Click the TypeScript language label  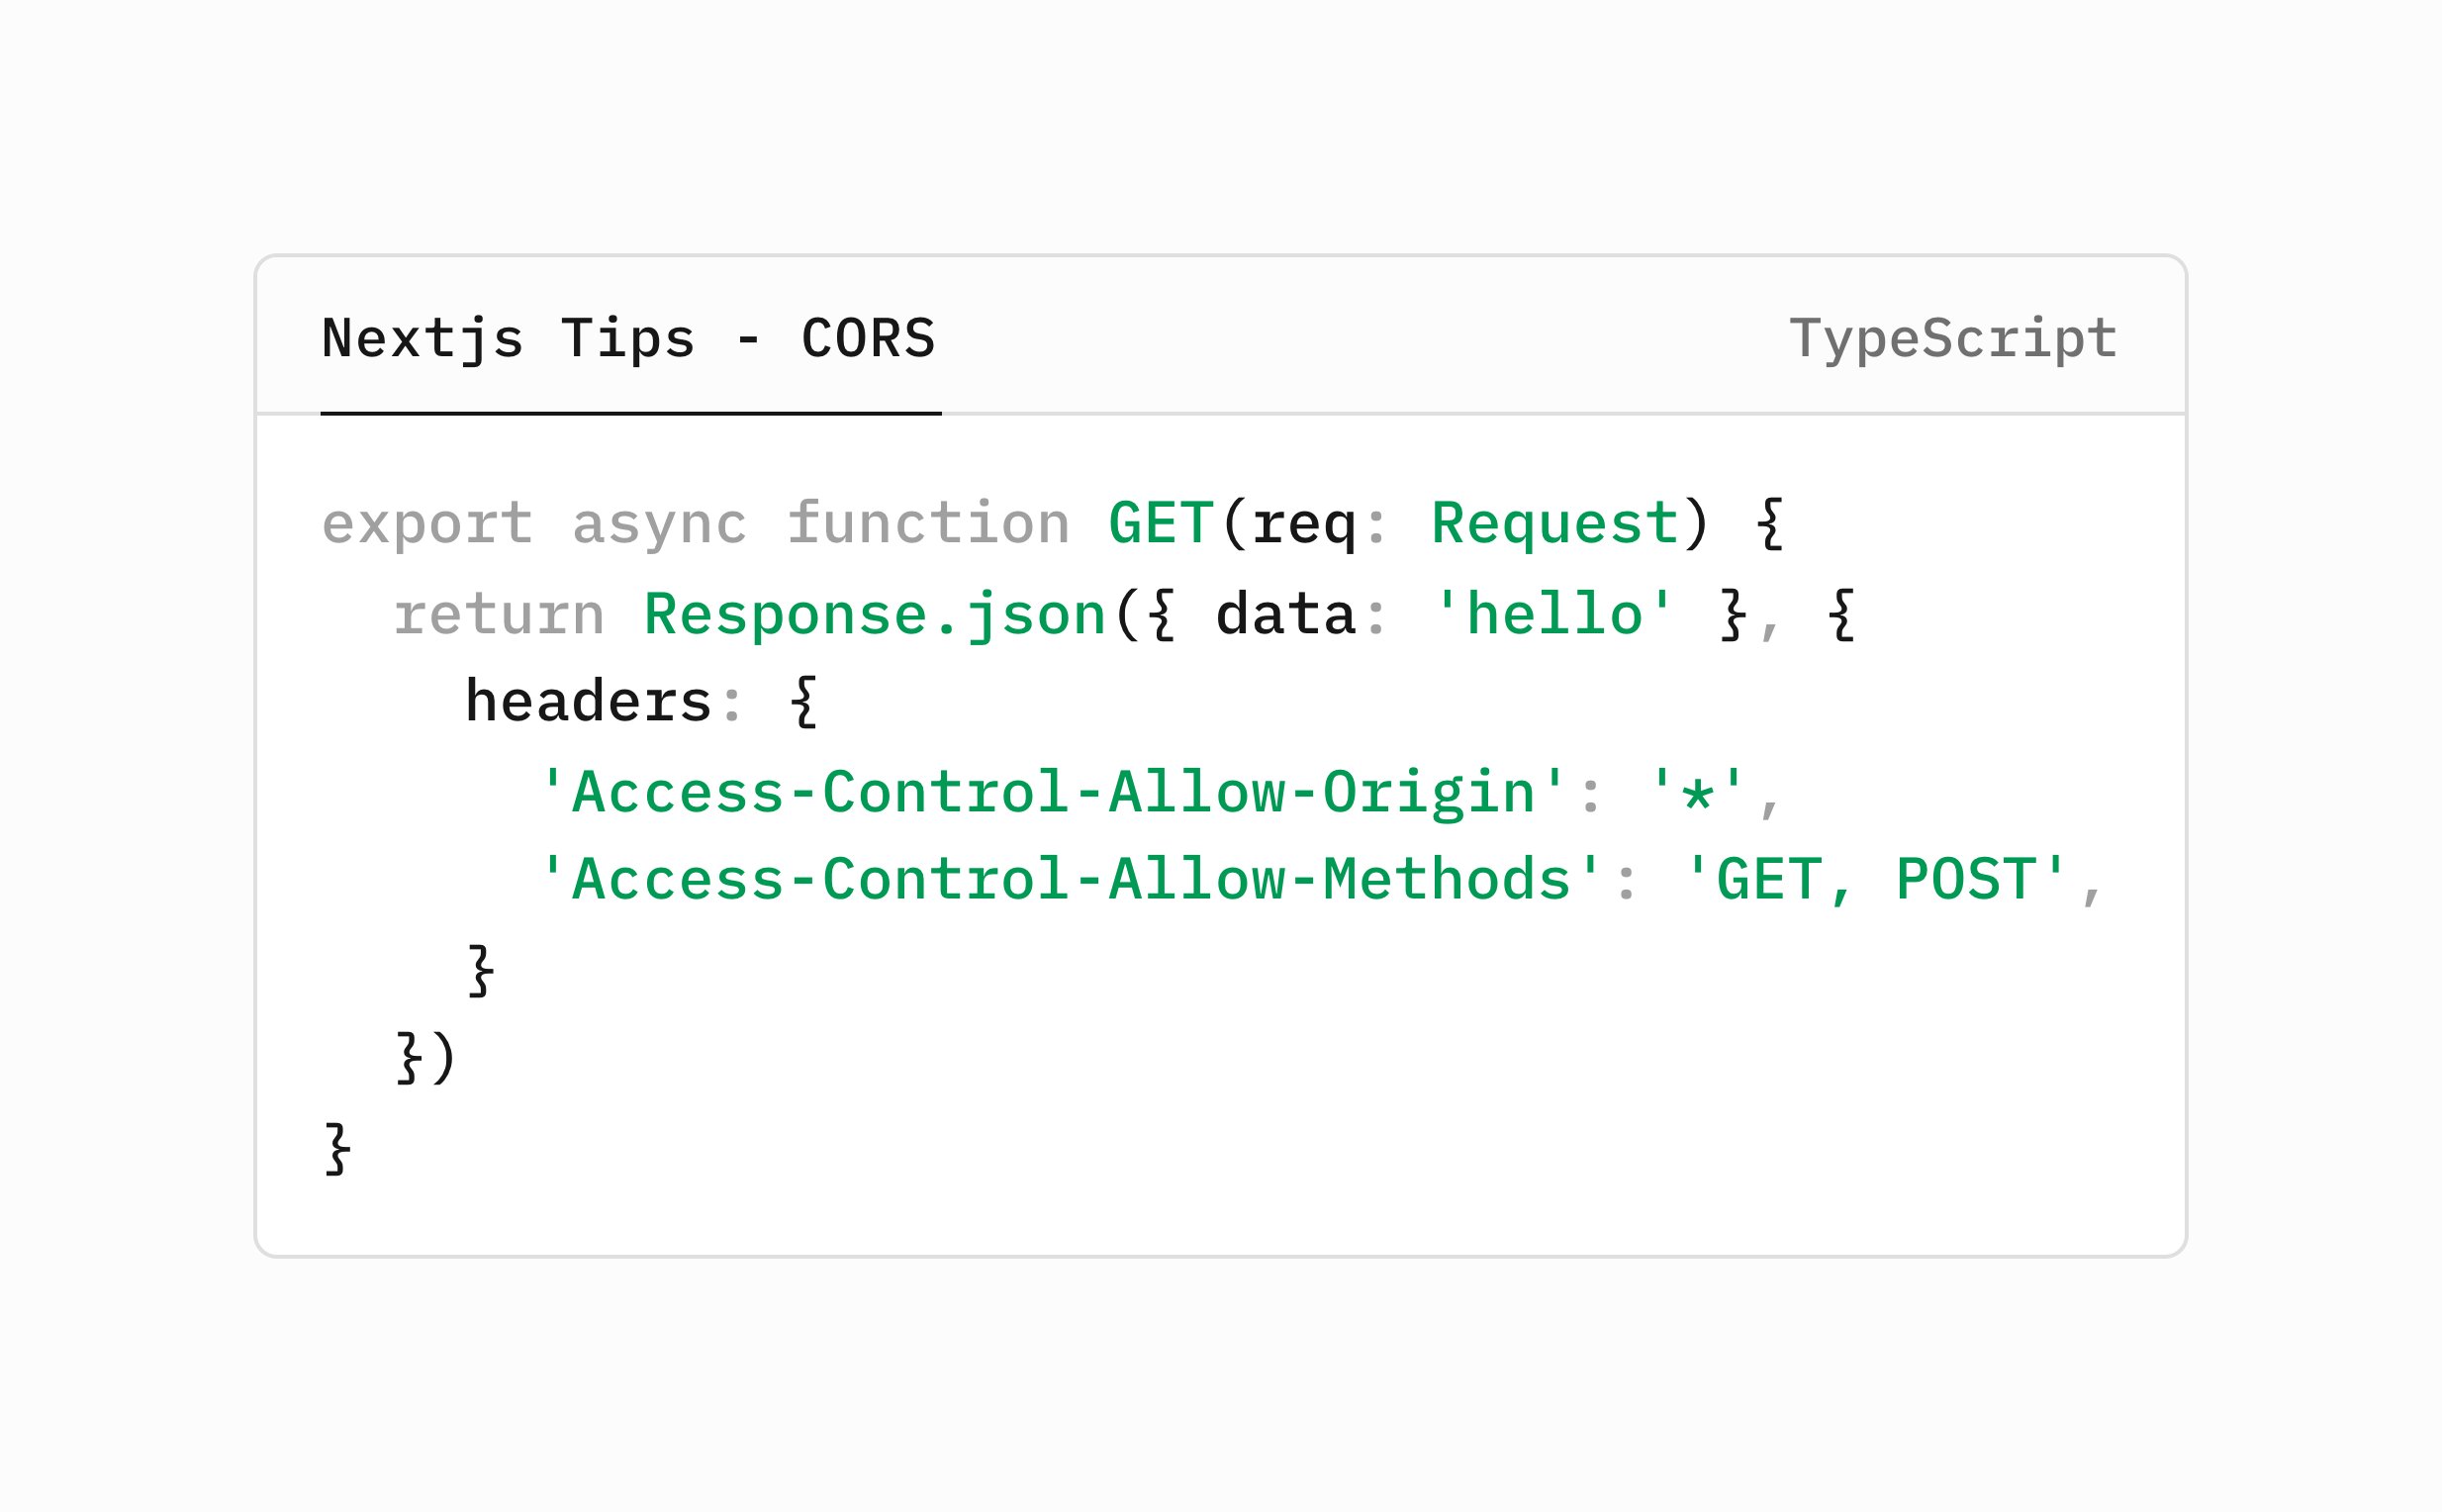1952,338
